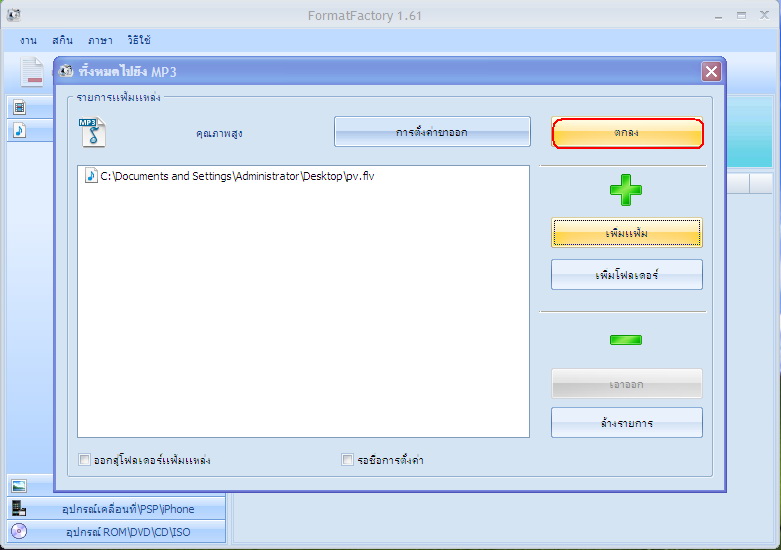Click the music note icon beside pv.flv
Screen dimensions: 781x550
91,175
